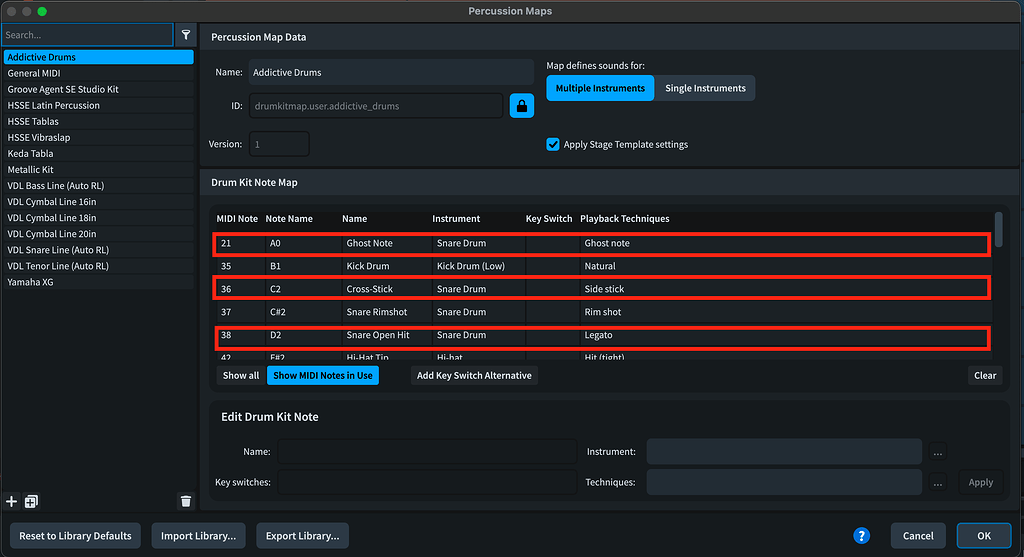This screenshot has height=557, width=1024.
Task: Select the Yamaha XG percussion map
Action: tap(30, 282)
